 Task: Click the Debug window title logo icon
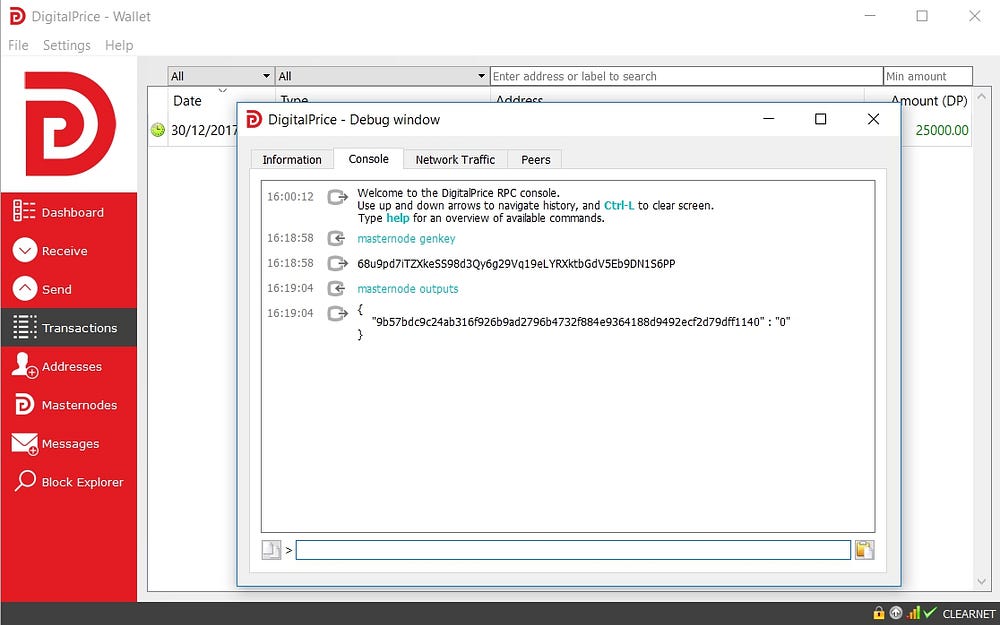point(254,119)
